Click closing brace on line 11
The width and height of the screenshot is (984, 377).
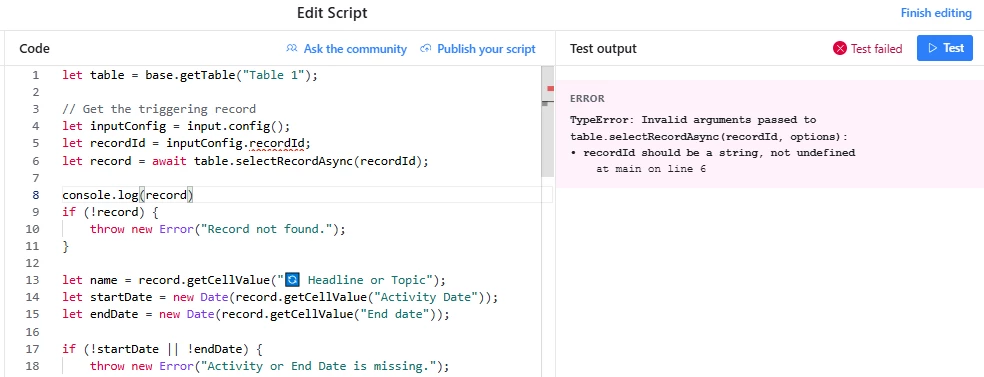click(x=65, y=247)
